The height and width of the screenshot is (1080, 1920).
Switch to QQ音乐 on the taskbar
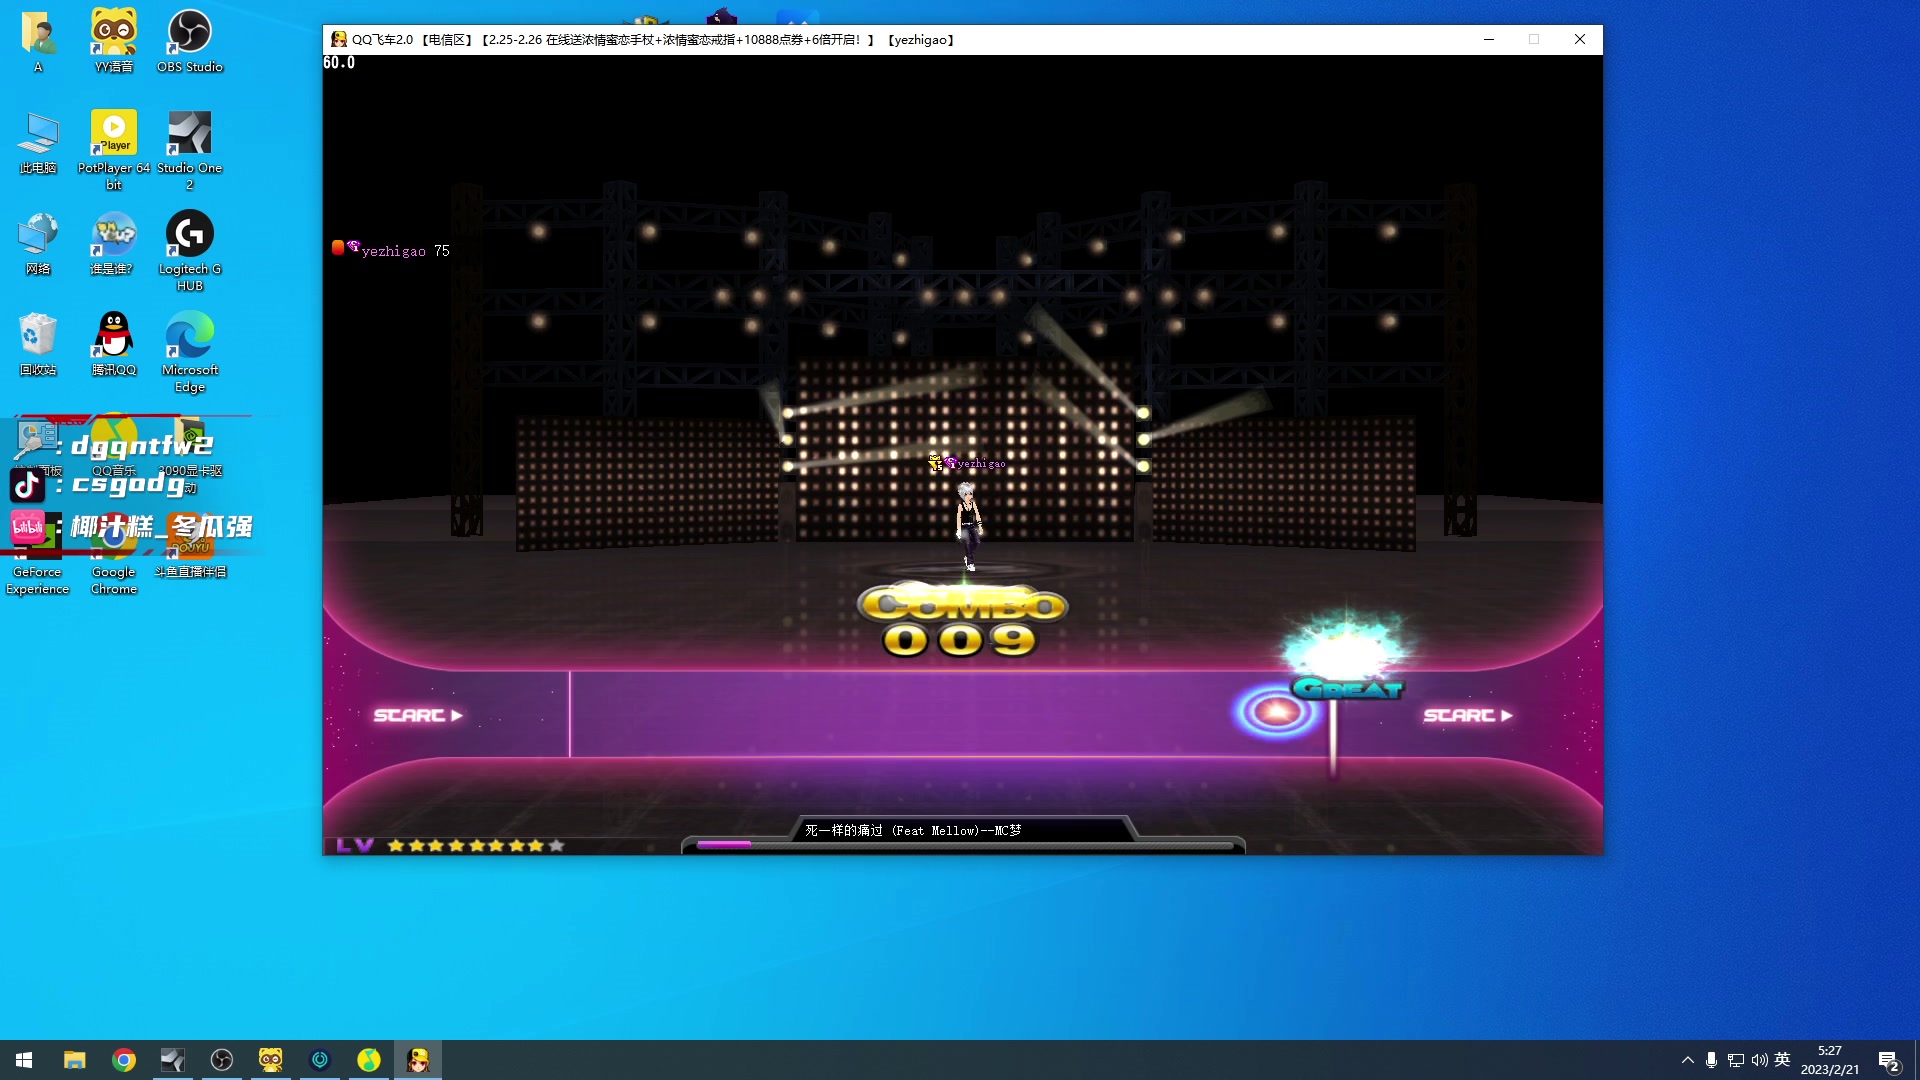tap(369, 1060)
